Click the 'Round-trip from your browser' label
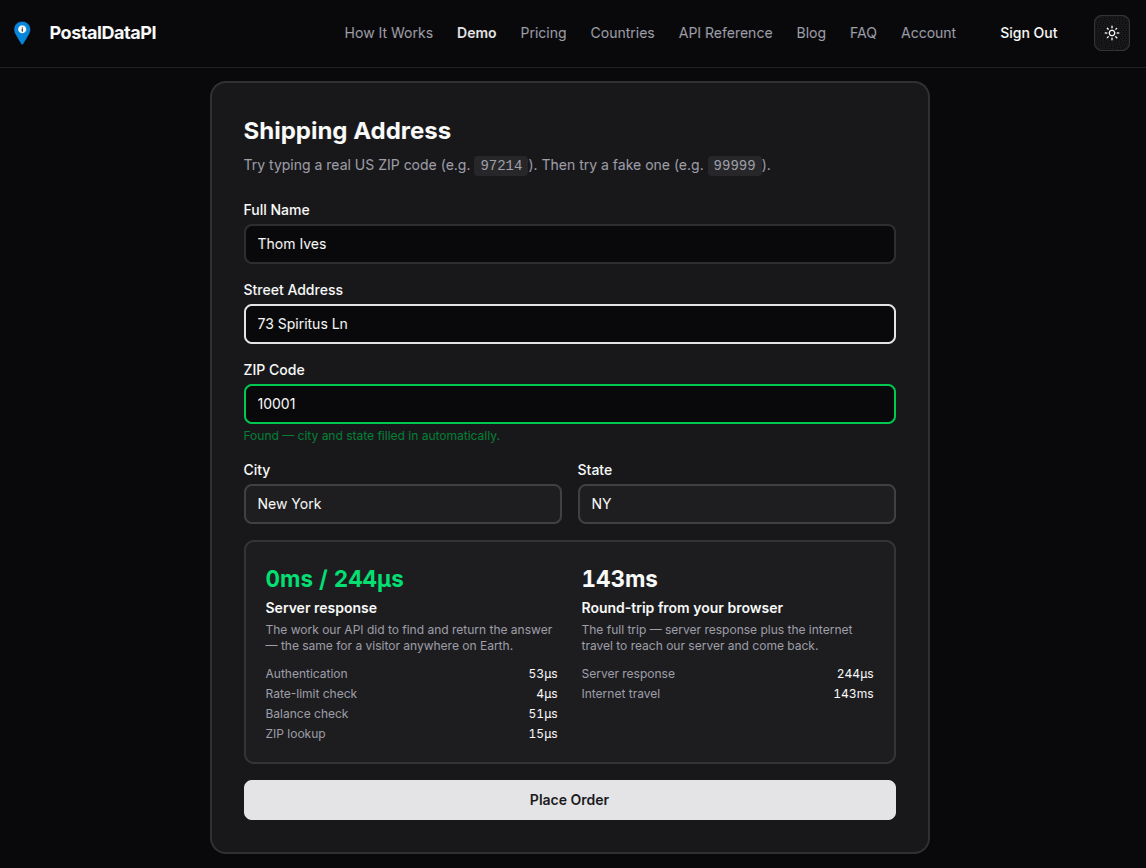The image size is (1146, 868). (682, 608)
